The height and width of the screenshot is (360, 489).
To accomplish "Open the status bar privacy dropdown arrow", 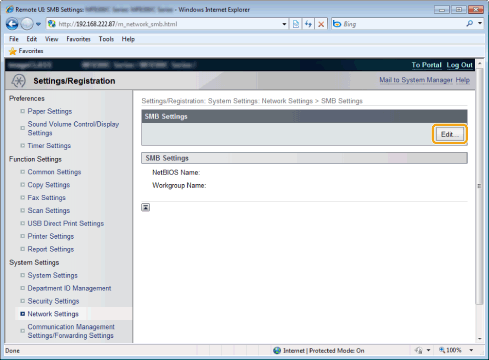I will [x=428, y=350].
